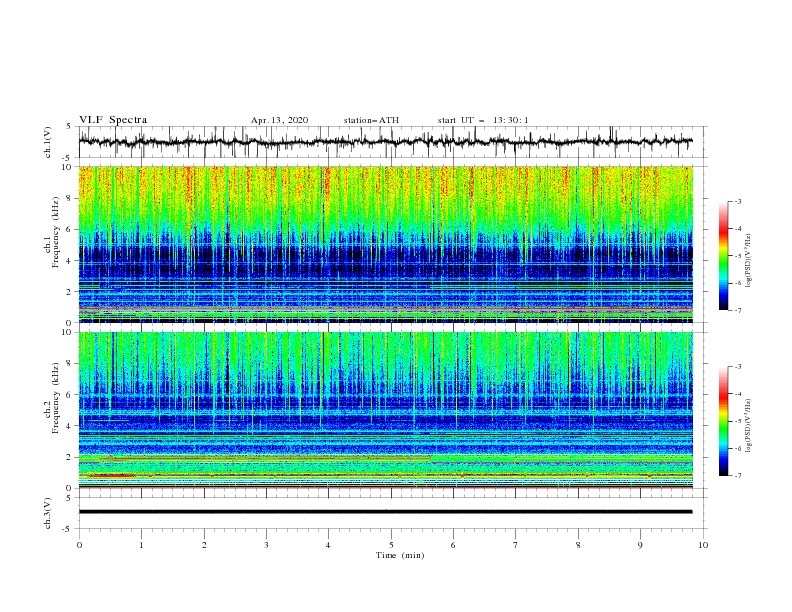
Task: Click the "5" tick on the time axis
Action: [391, 545]
